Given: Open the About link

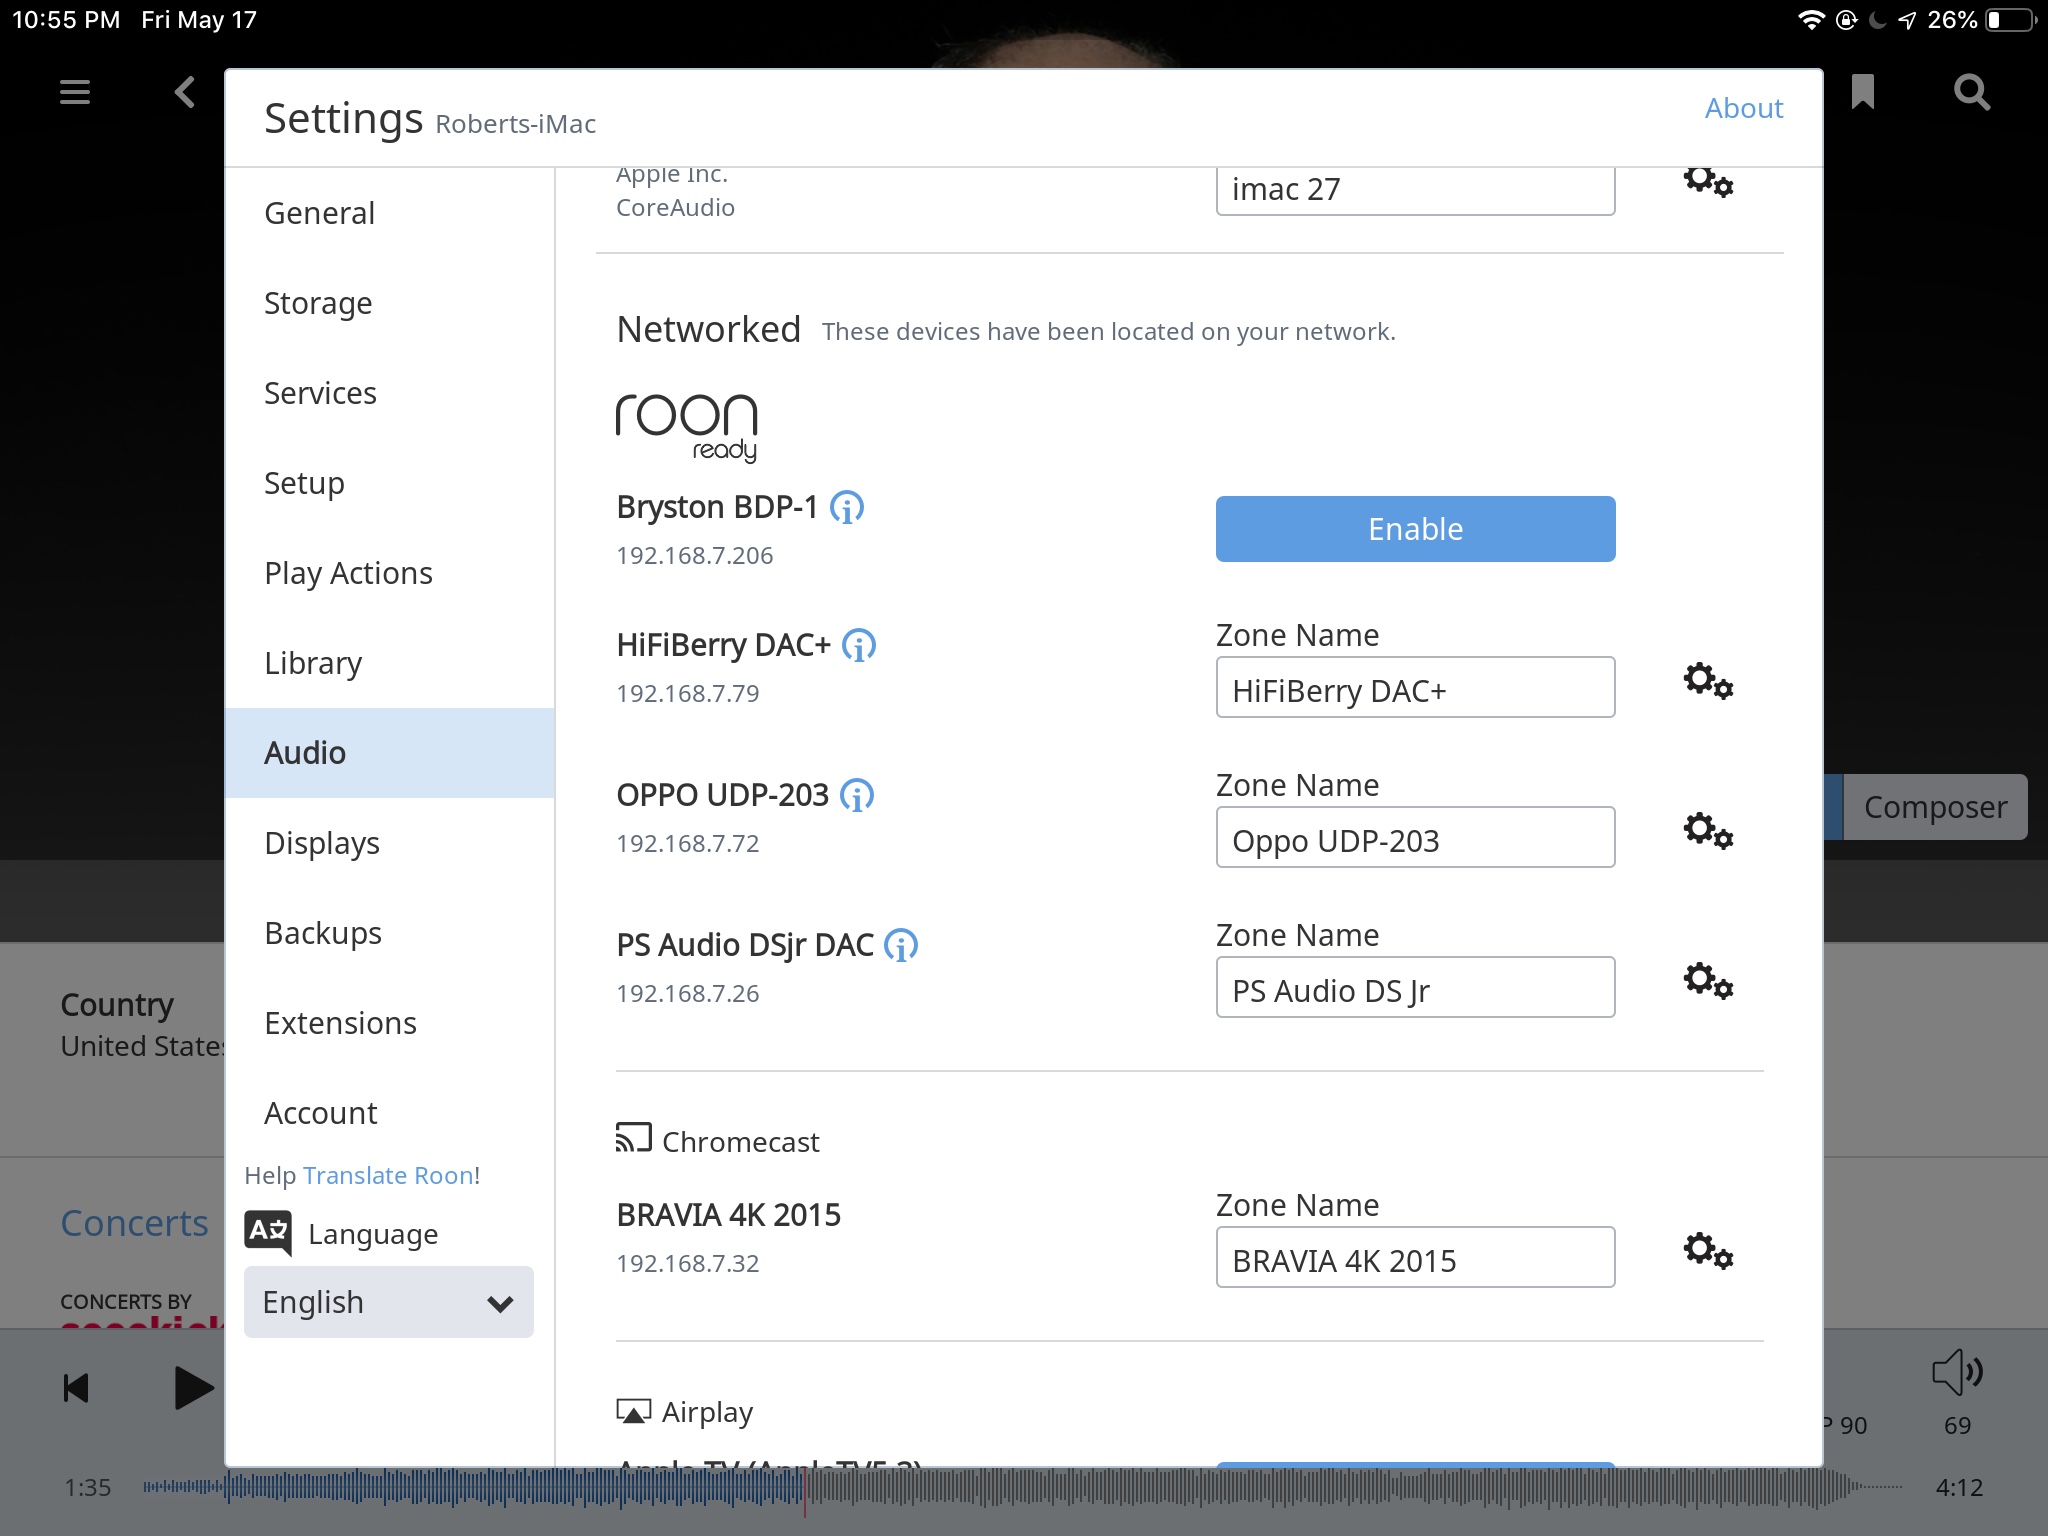Looking at the screenshot, I should [x=1744, y=108].
